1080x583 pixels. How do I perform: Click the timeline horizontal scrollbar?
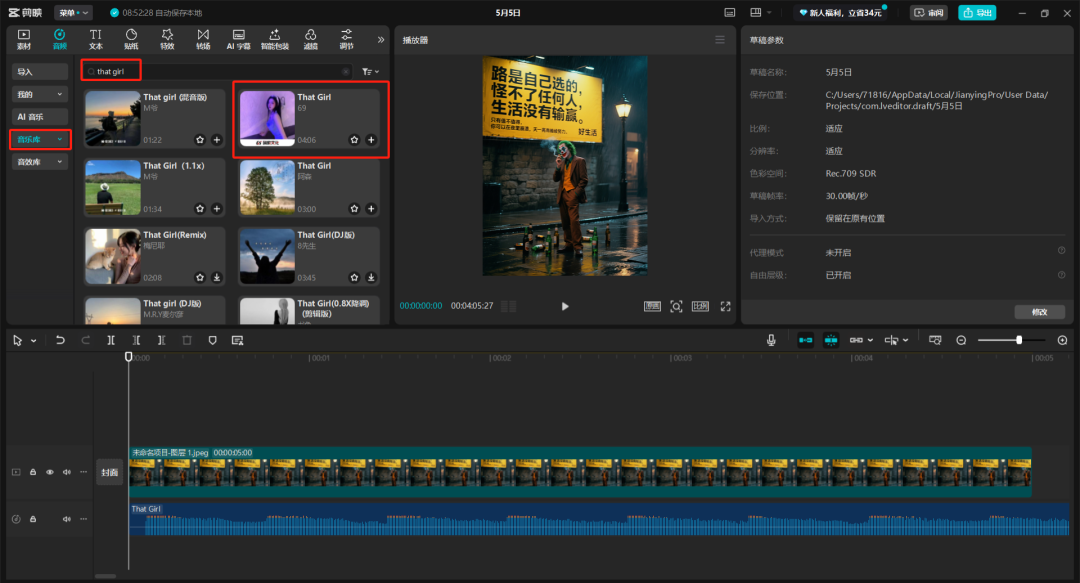tap(105, 576)
